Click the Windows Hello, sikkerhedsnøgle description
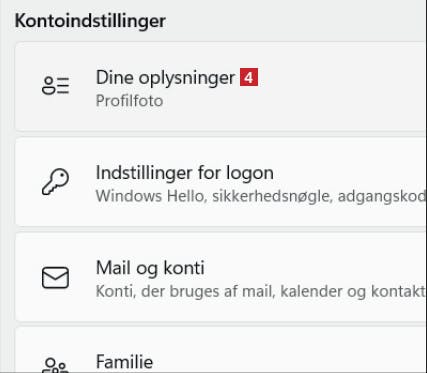The height and width of the screenshot is (373, 427). point(261,196)
